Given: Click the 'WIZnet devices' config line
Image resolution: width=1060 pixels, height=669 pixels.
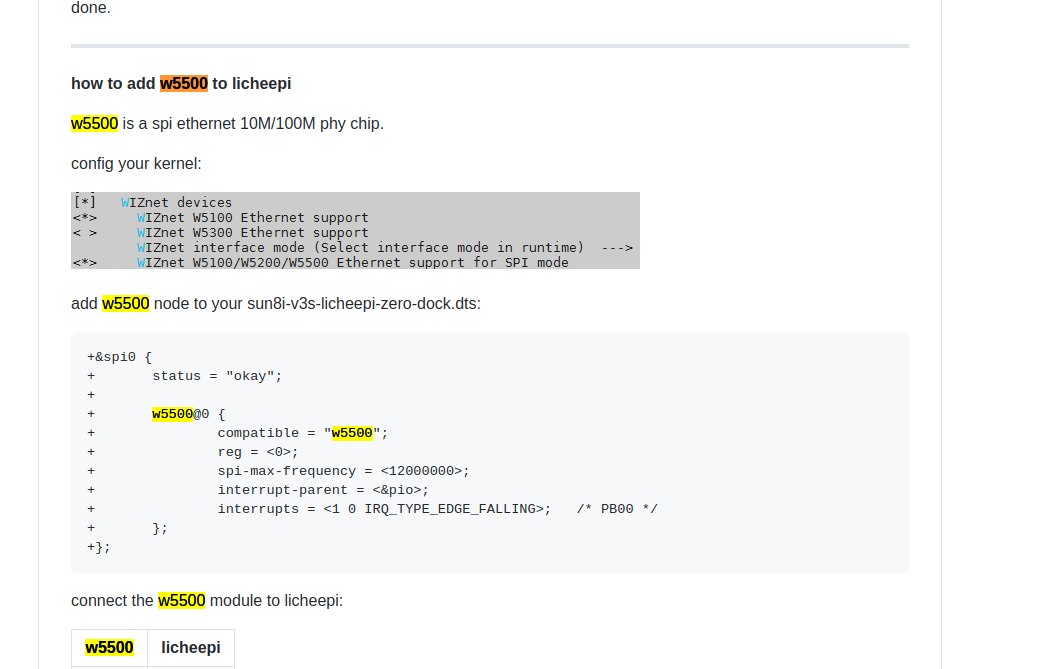Looking at the screenshot, I should click(176, 203).
